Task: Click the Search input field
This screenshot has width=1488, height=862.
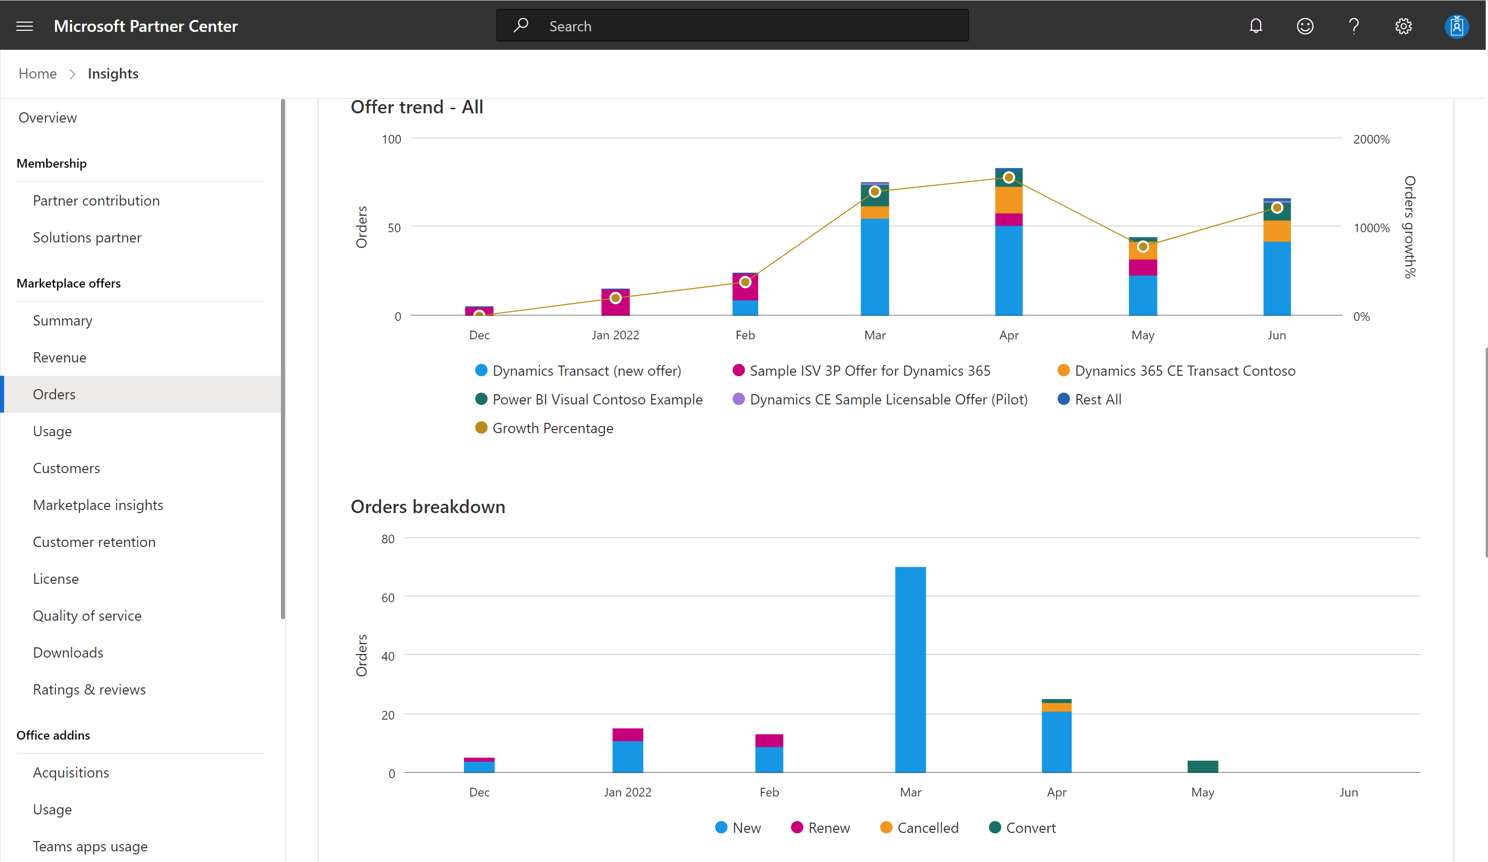Action: point(732,26)
